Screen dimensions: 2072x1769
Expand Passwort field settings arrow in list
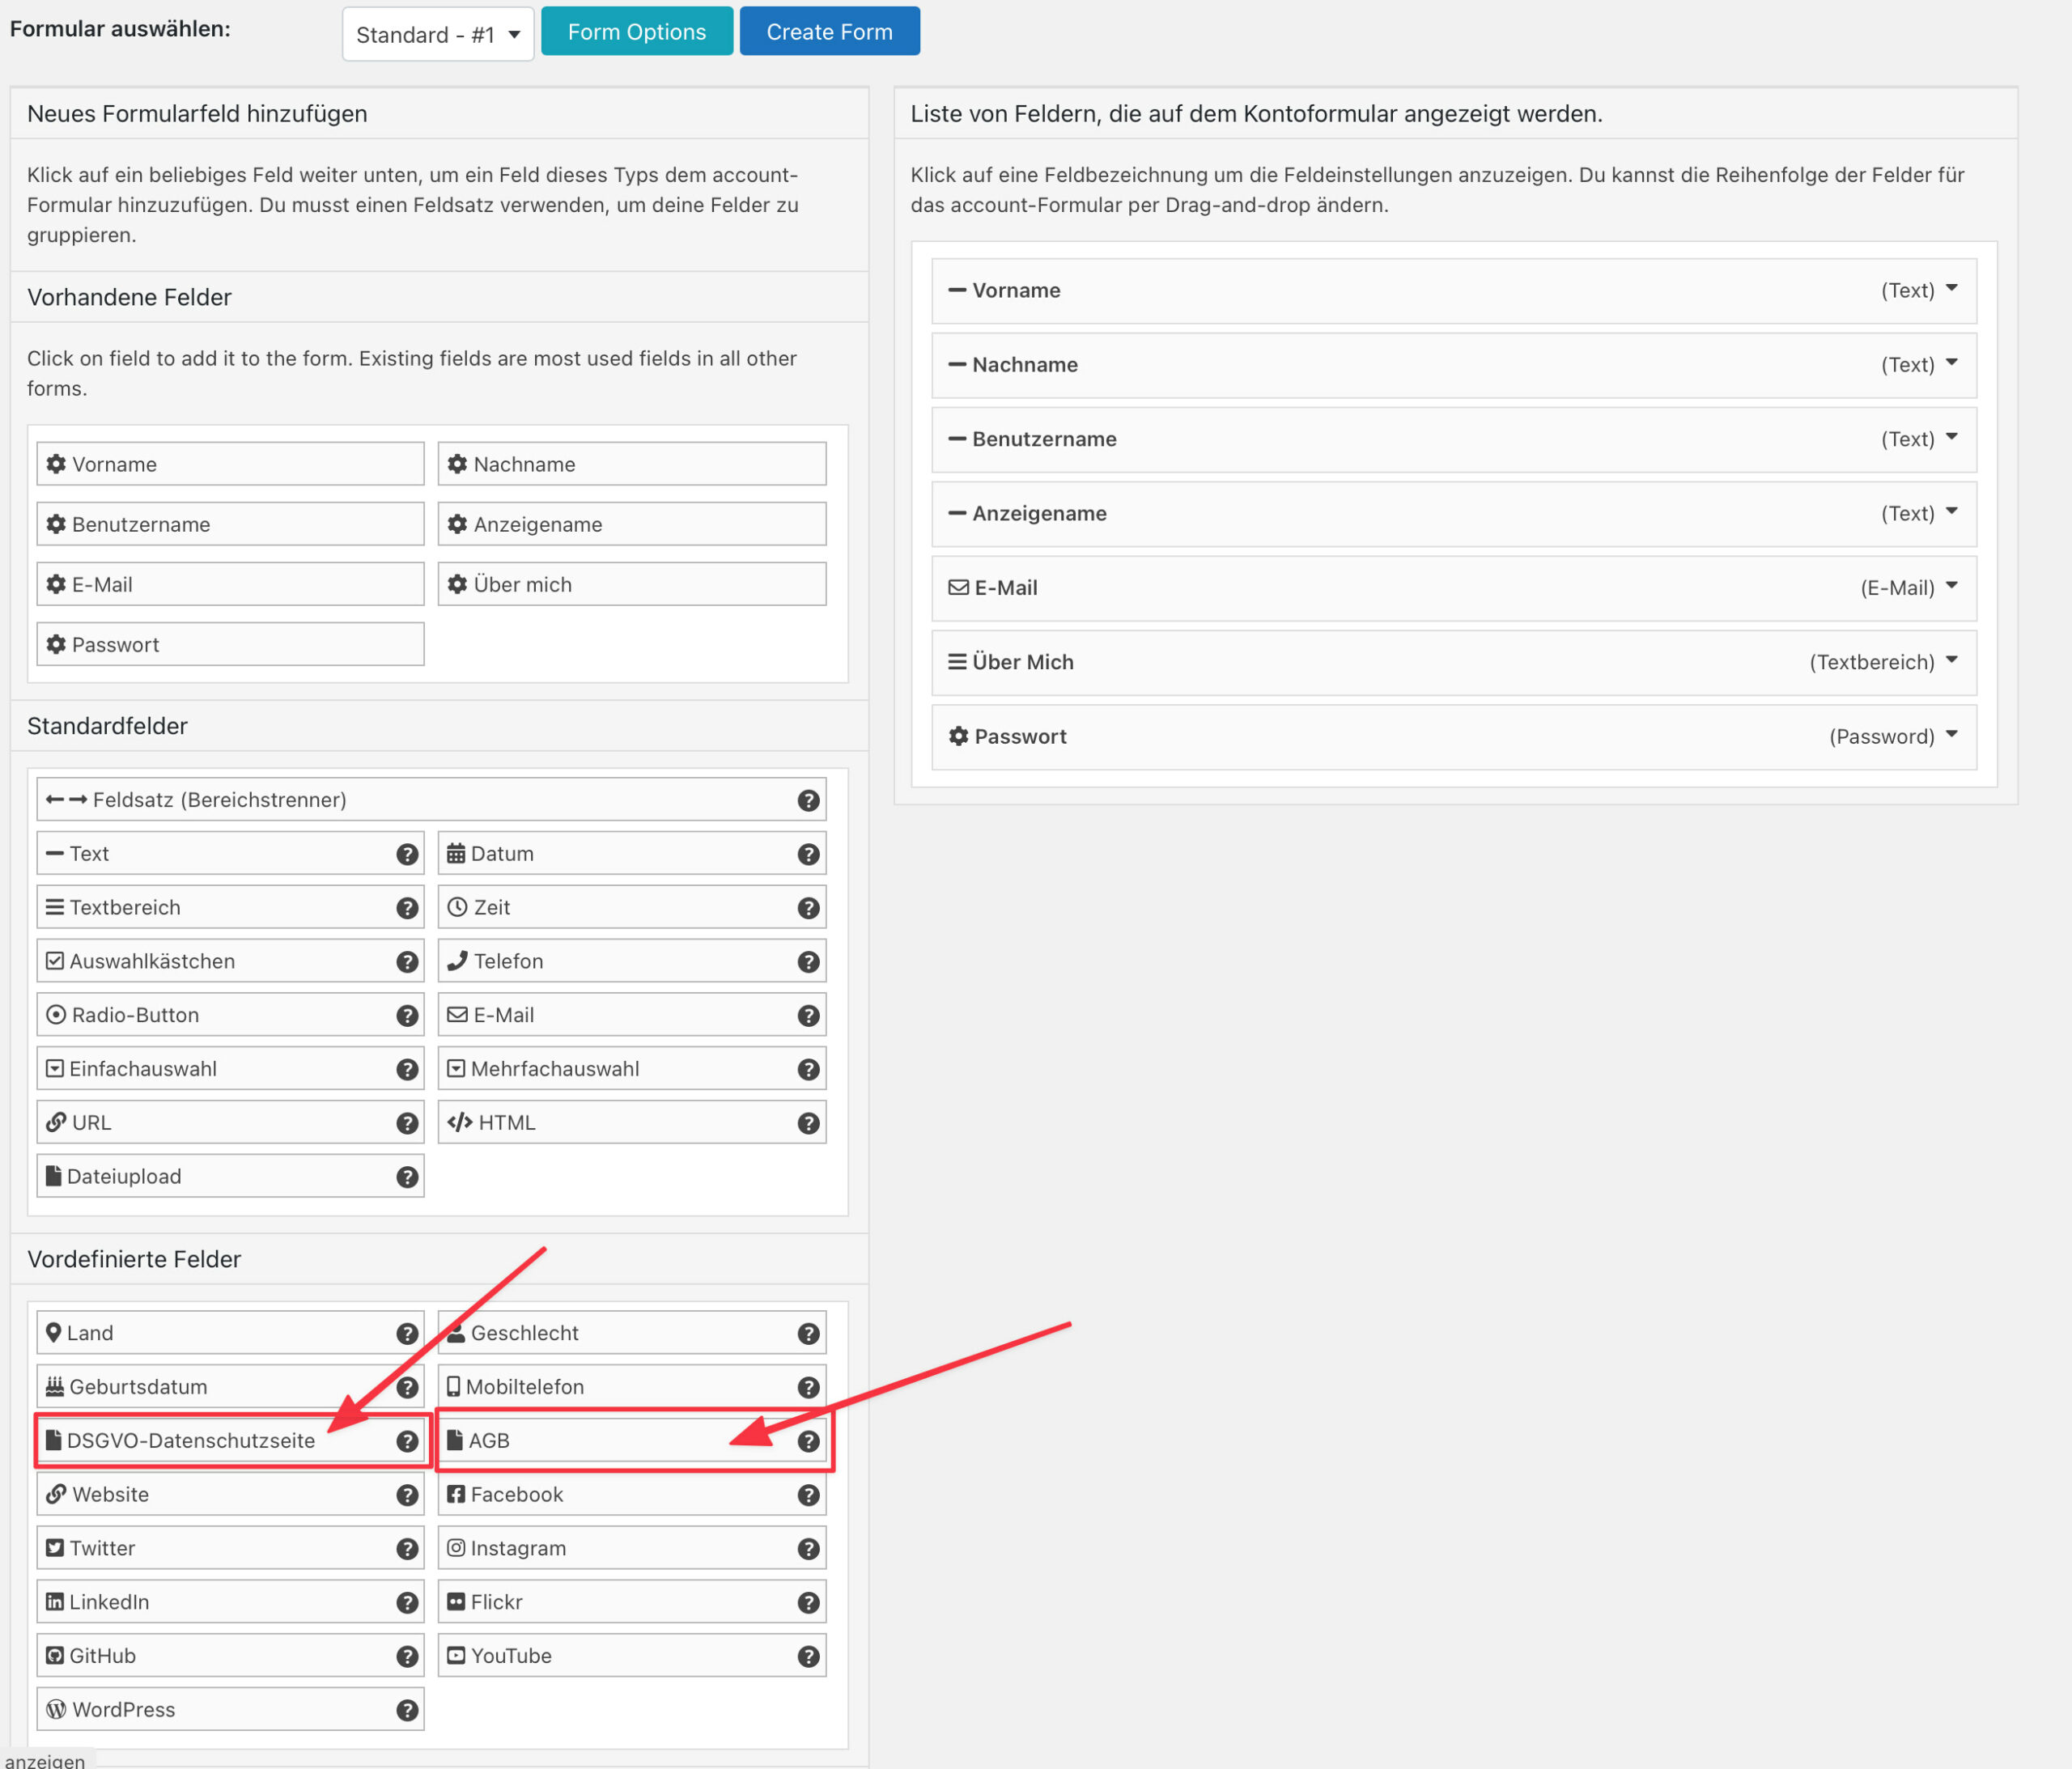click(1952, 735)
